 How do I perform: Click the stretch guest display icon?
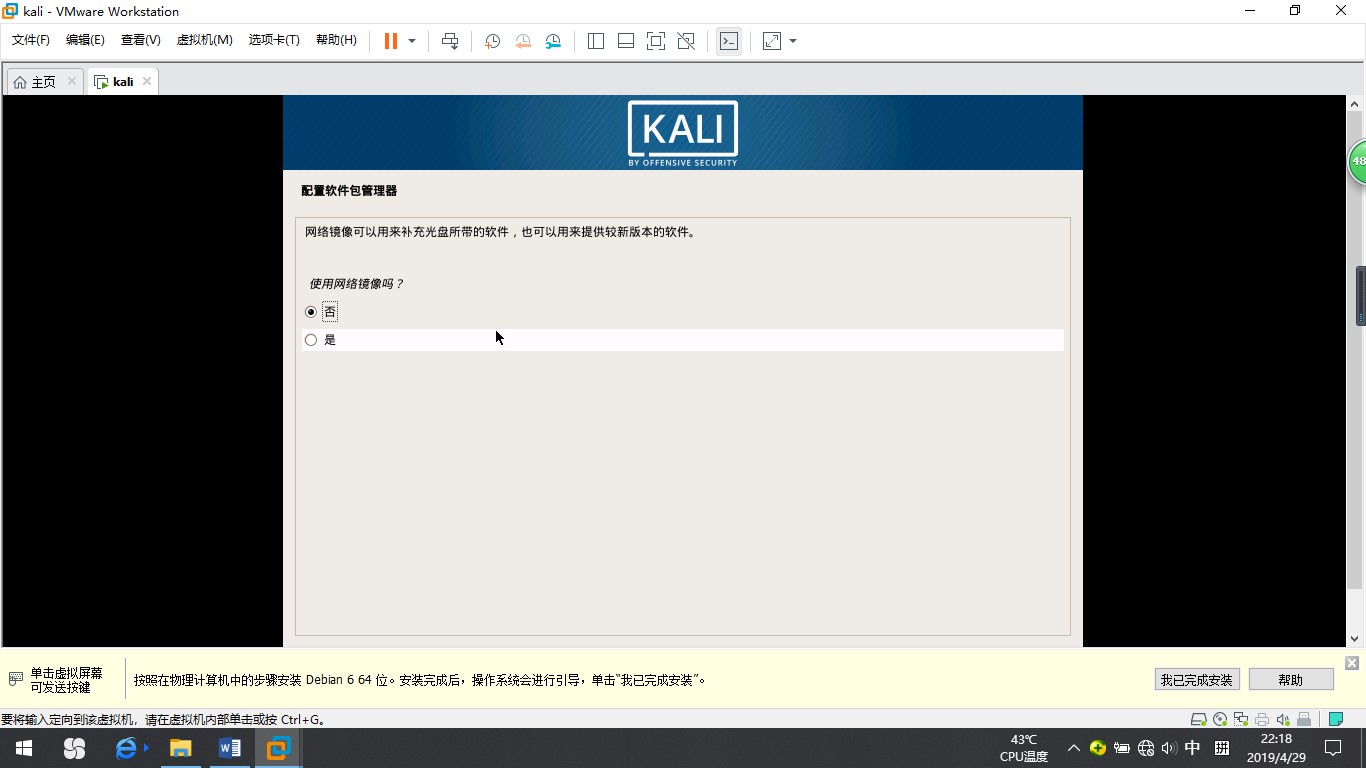pyautogui.click(x=772, y=41)
